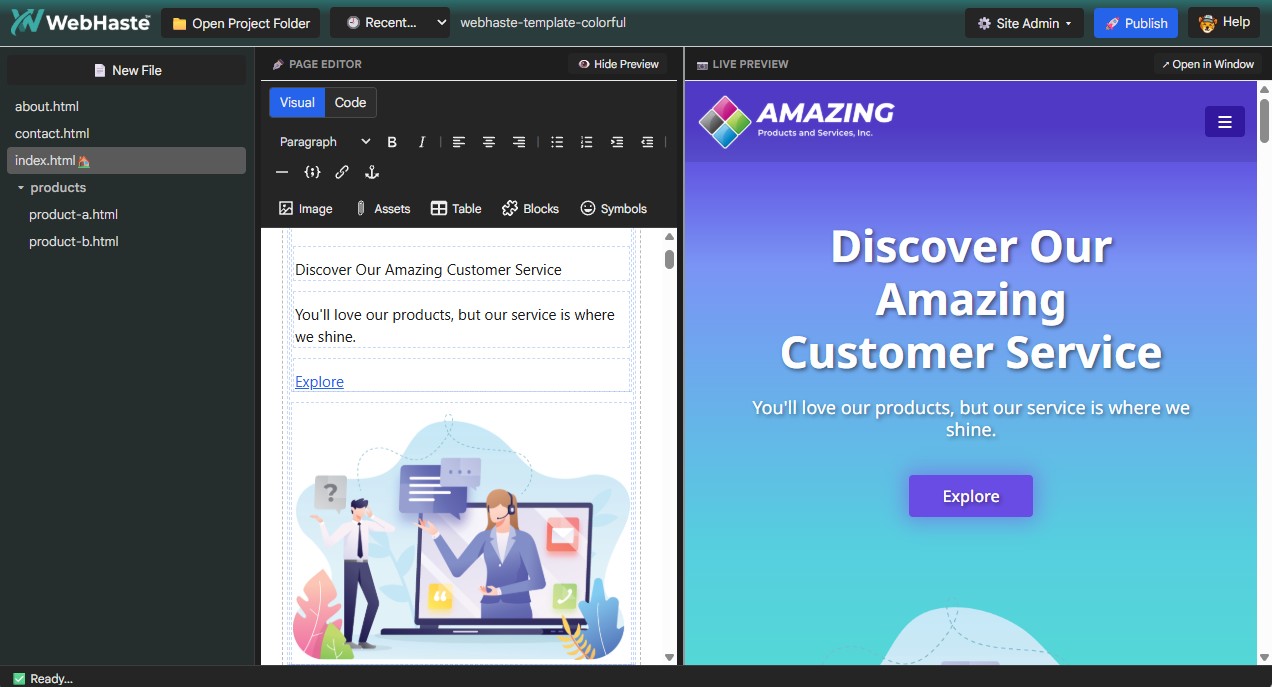Insert horizontal rule line

tap(282, 172)
